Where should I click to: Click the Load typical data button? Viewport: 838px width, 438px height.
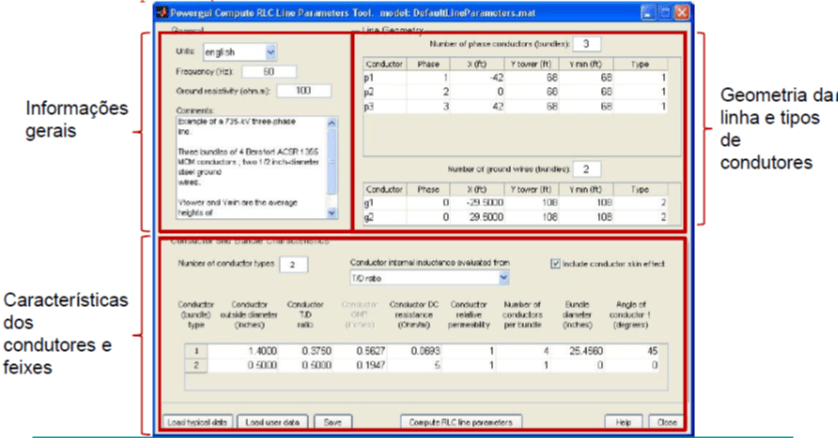point(197,421)
